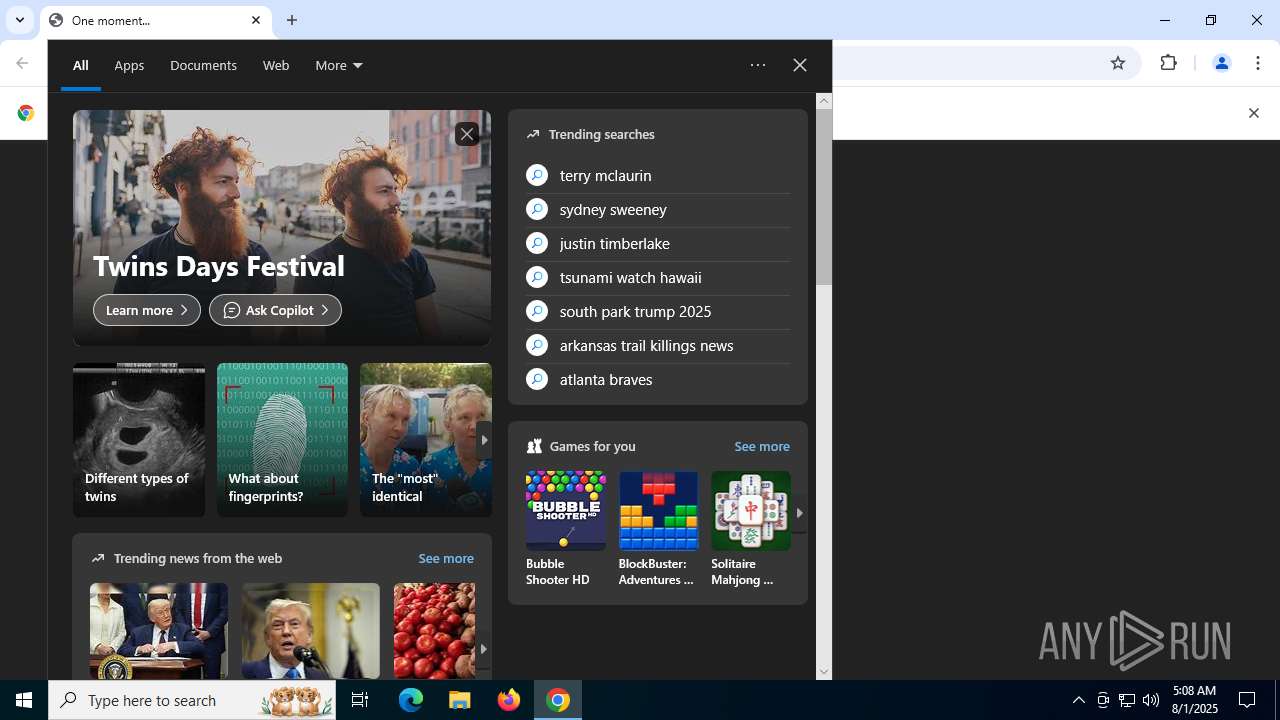The image size is (1280, 720).
Task: Open the news thumbnail of signing at desk
Action: 159,631
